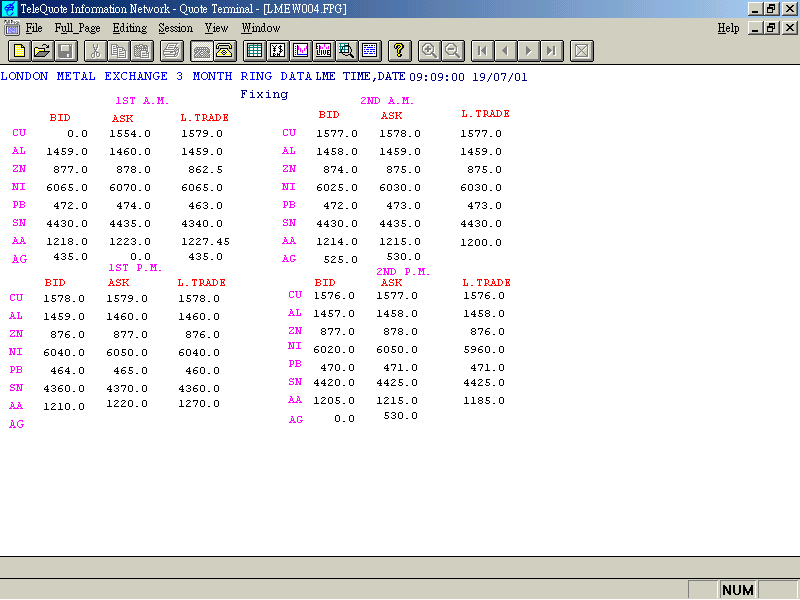Click 1ST P.M. PB bid 464.0
This screenshot has height=600, width=800.
pyautogui.click(x=67, y=370)
